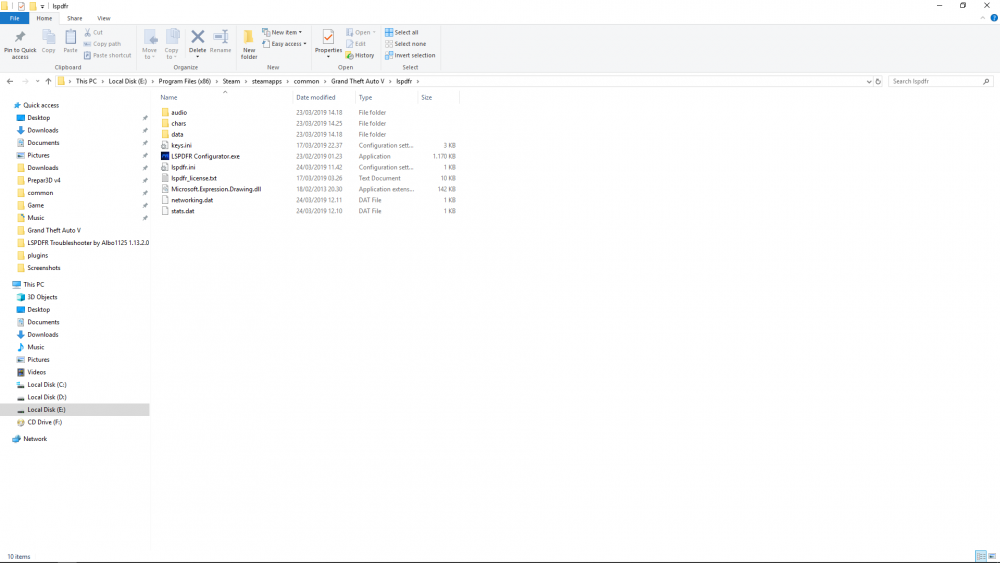Viewport: 1000px width, 563px height.
Task: Sort by the Size column header
Action: [x=427, y=98]
